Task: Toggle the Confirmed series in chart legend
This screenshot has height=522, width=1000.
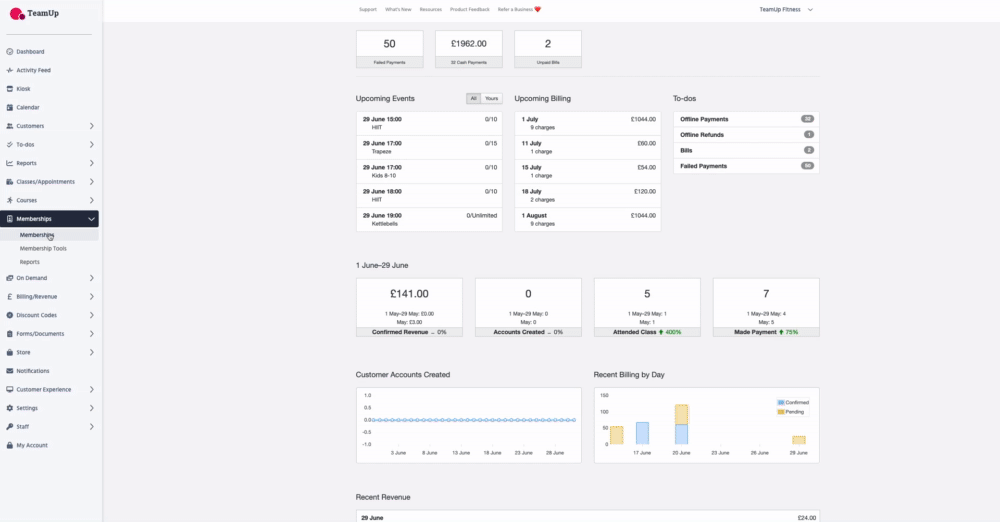Action: [x=795, y=402]
